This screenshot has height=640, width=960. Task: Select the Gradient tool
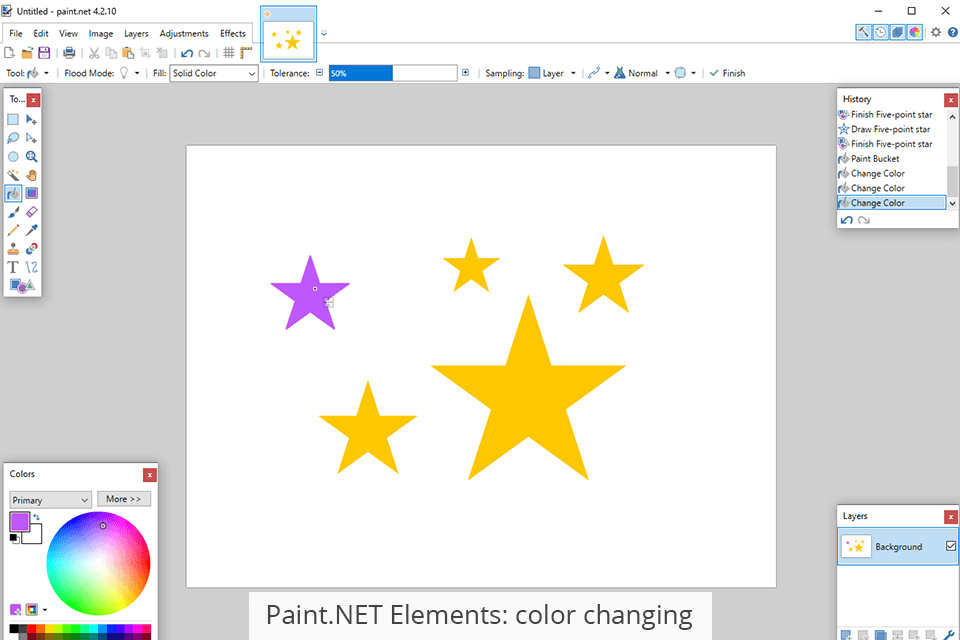pos(31,194)
